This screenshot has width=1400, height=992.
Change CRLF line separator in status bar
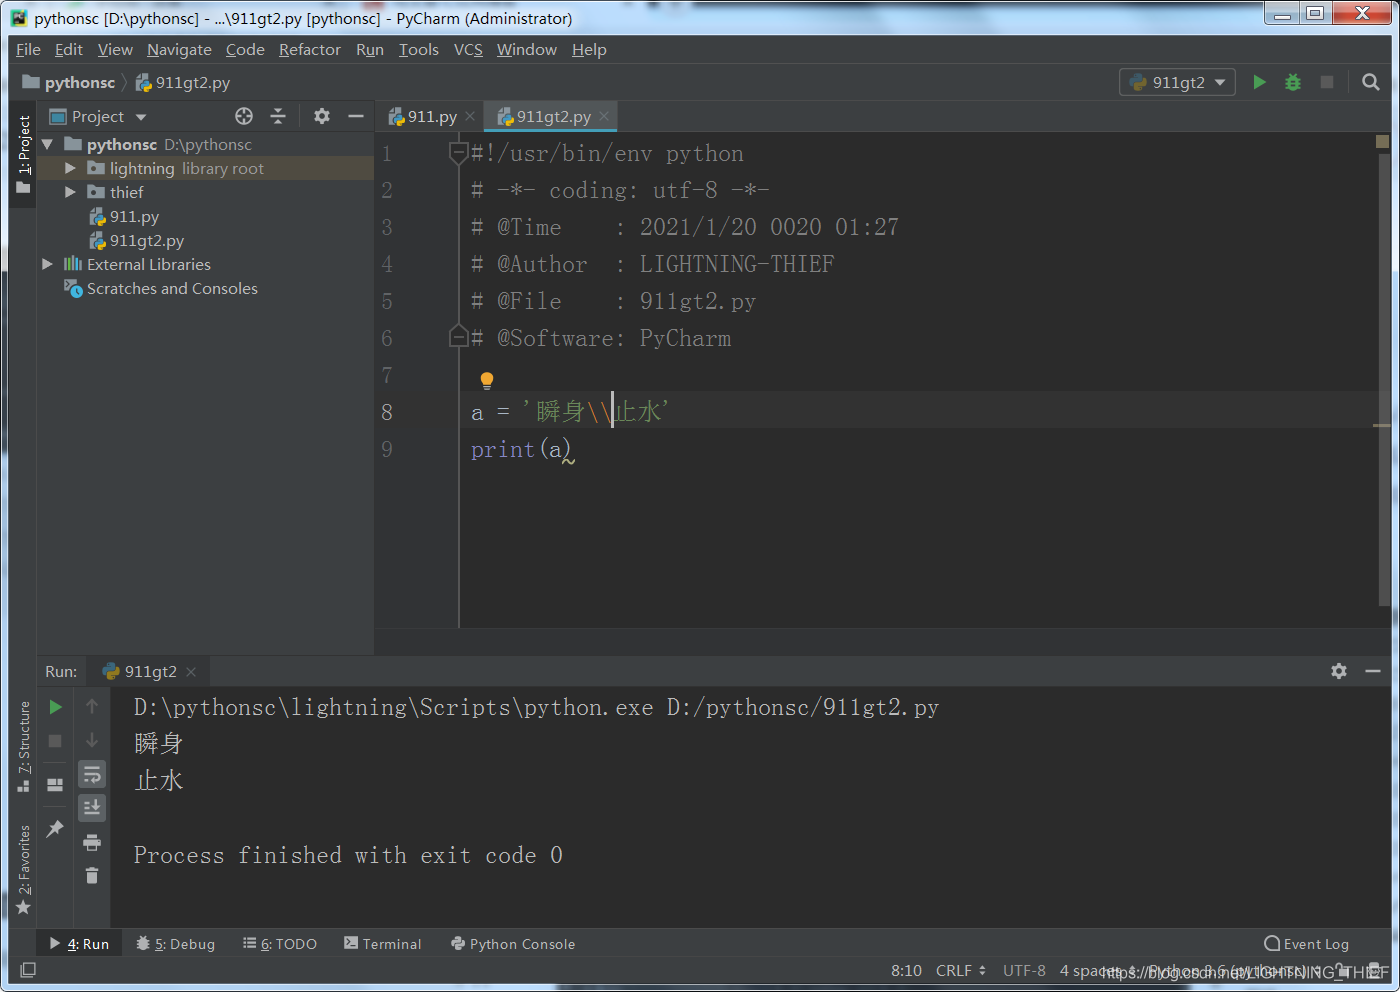[961, 970]
